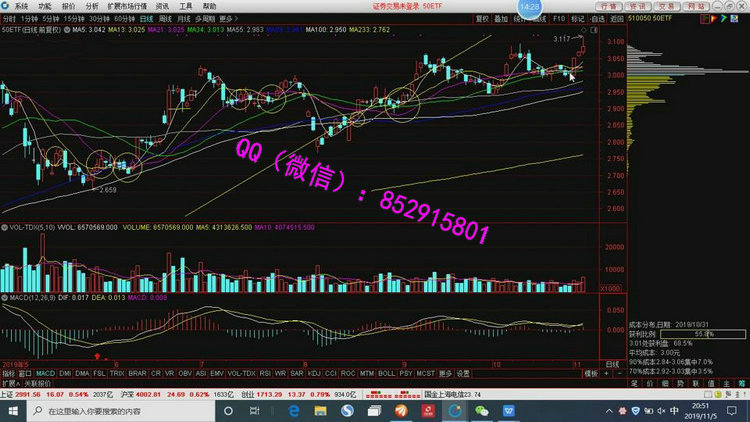The height and width of the screenshot is (422, 750).
Task: Click the 复权 button
Action: click(x=483, y=19)
